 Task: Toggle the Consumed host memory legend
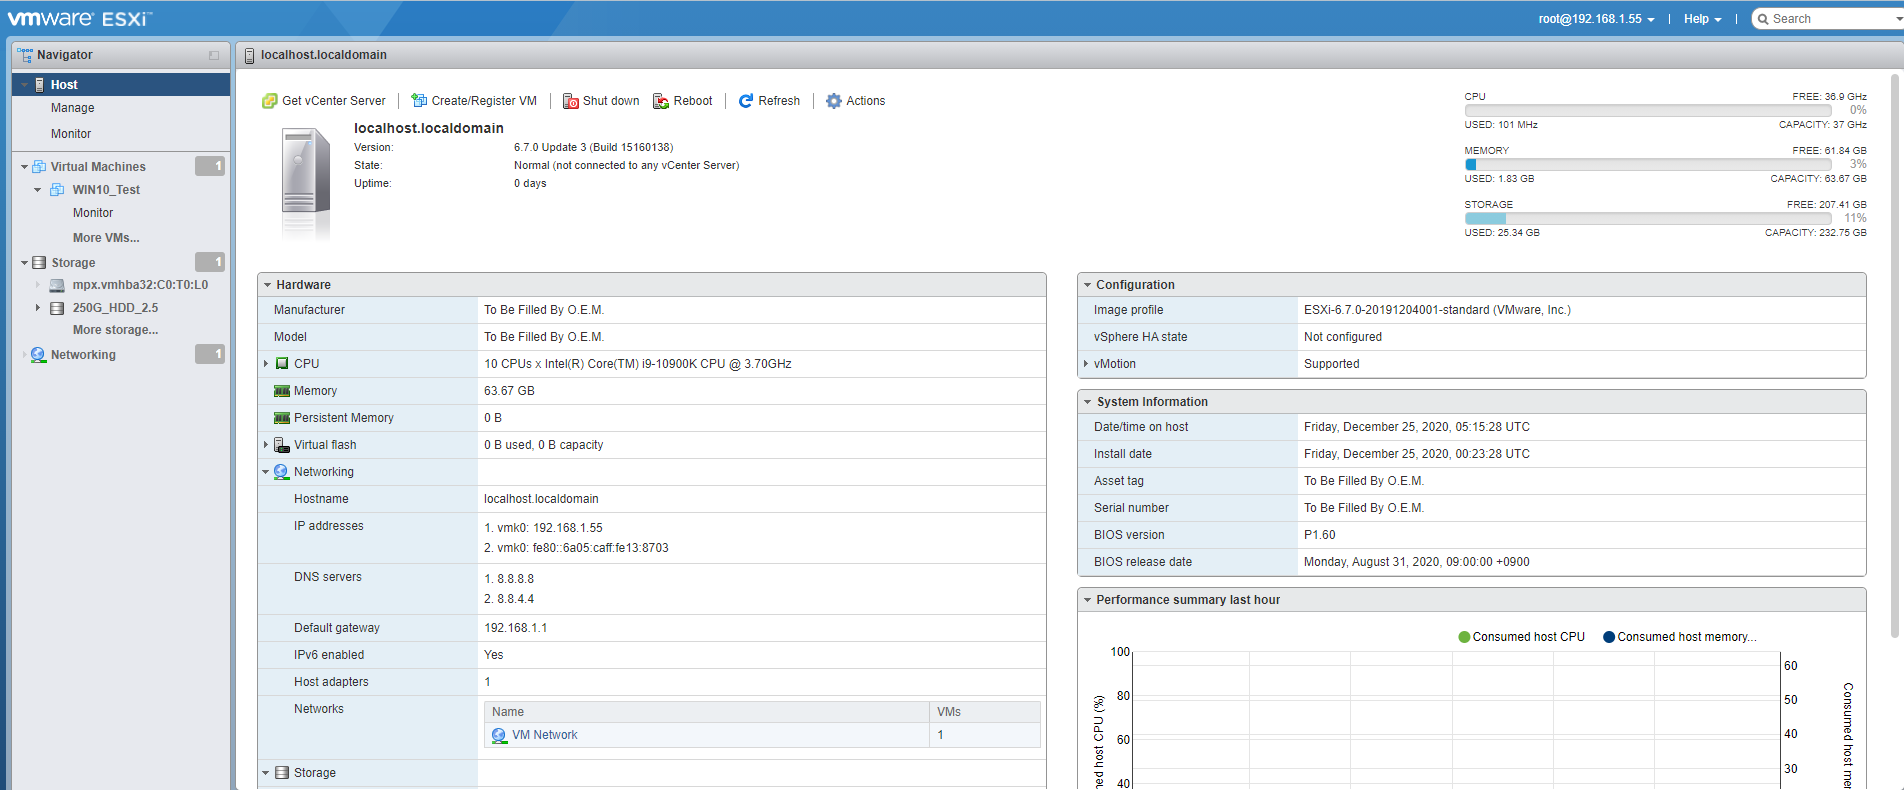[x=1680, y=637]
